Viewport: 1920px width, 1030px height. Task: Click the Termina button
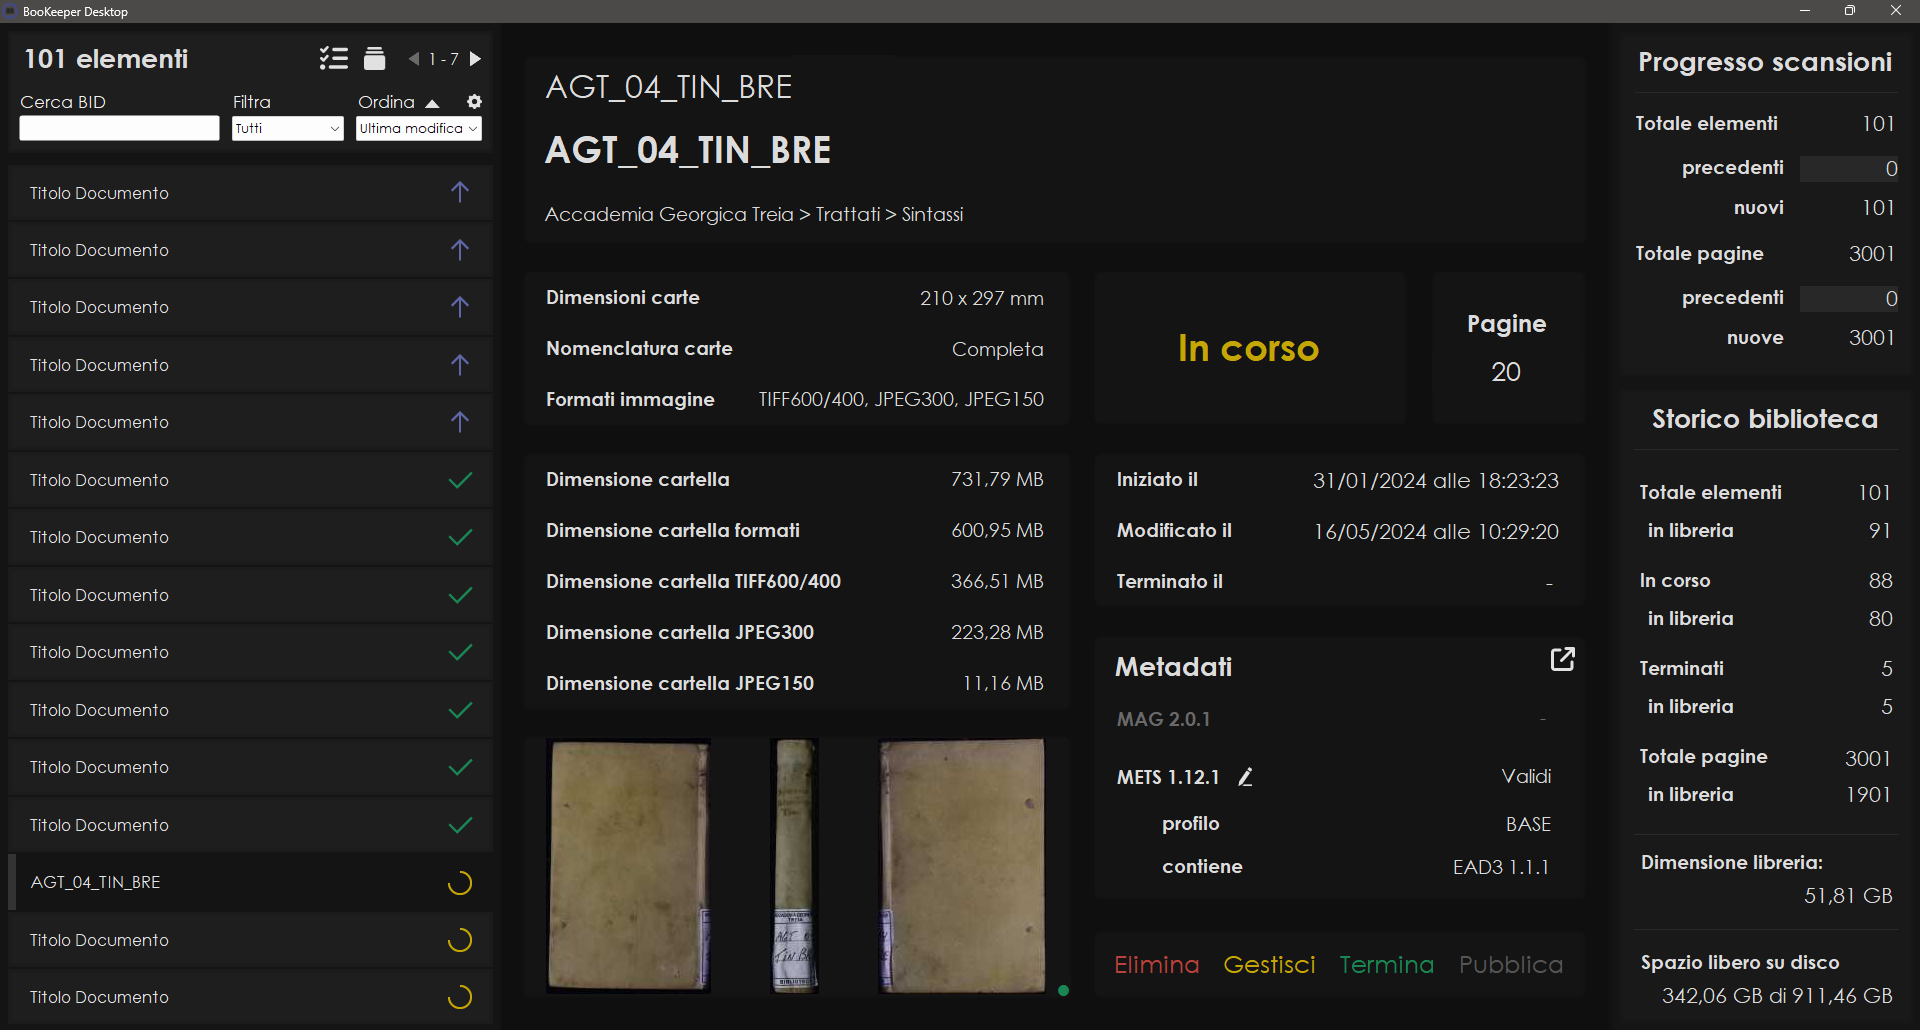click(1386, 965)
